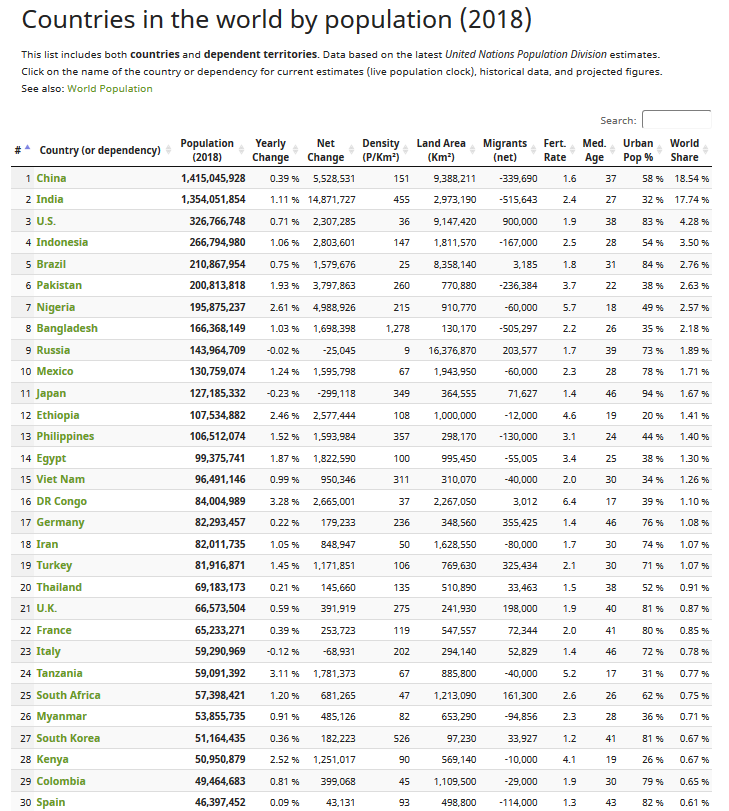729x811 pixels.
Task: Select the page title heading text
Action: tap(277, 20)
